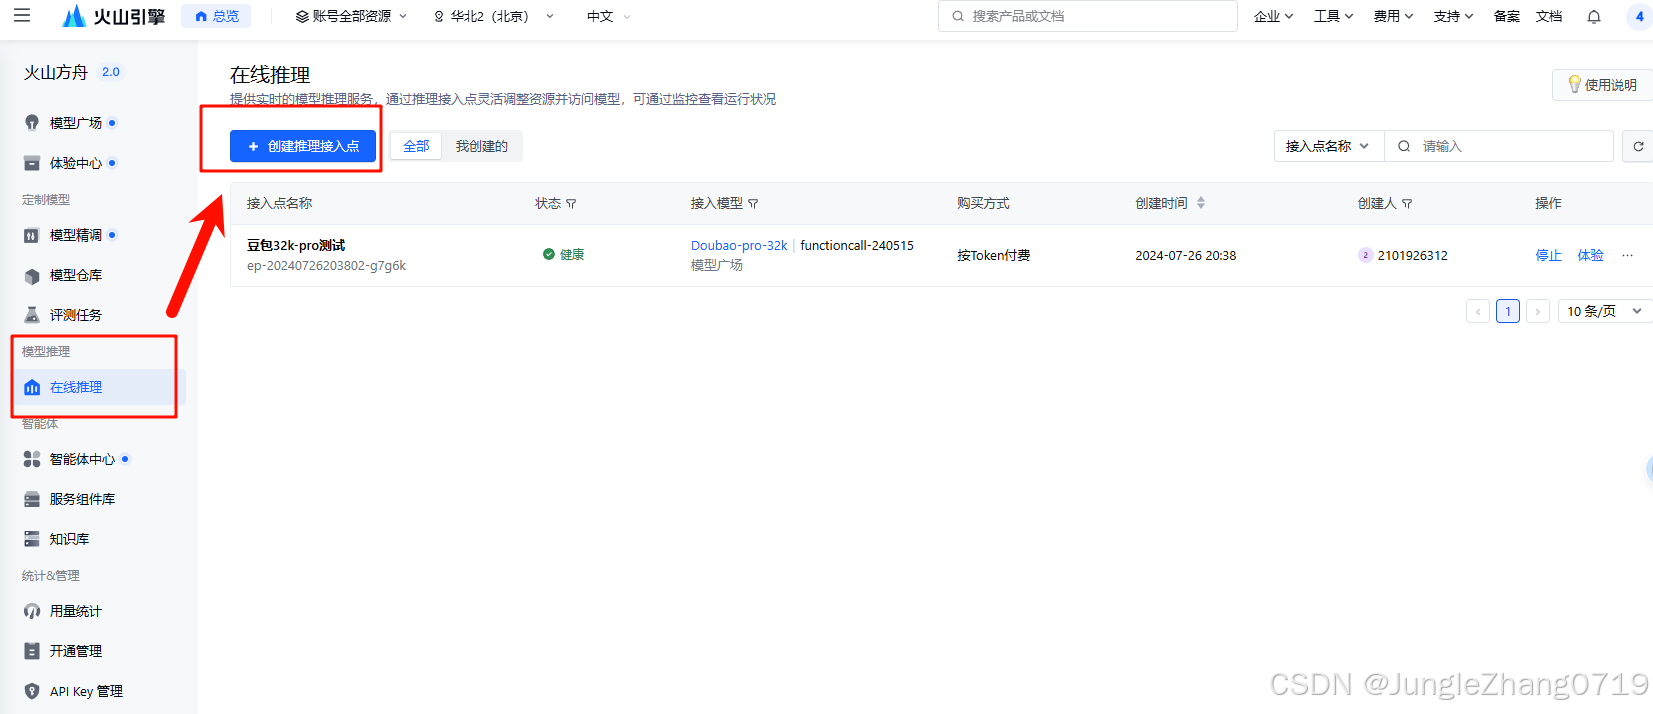Viewport: 1653px width, 714px height.
Task: Click the 体验中心 sidebar icon
Action: (32, 163)
